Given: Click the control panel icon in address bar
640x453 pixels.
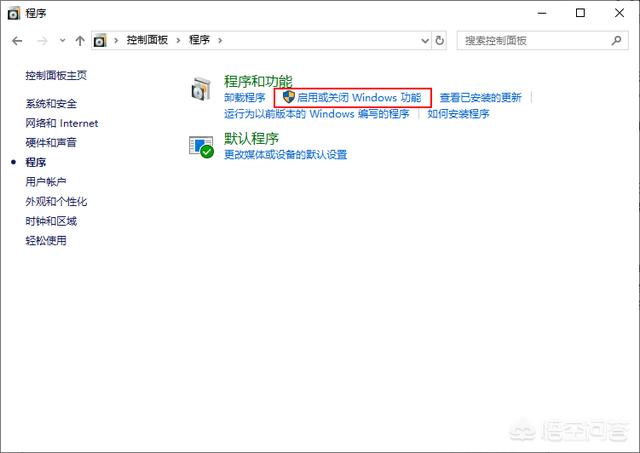Looking at the screenshot, I should (100, 41).
